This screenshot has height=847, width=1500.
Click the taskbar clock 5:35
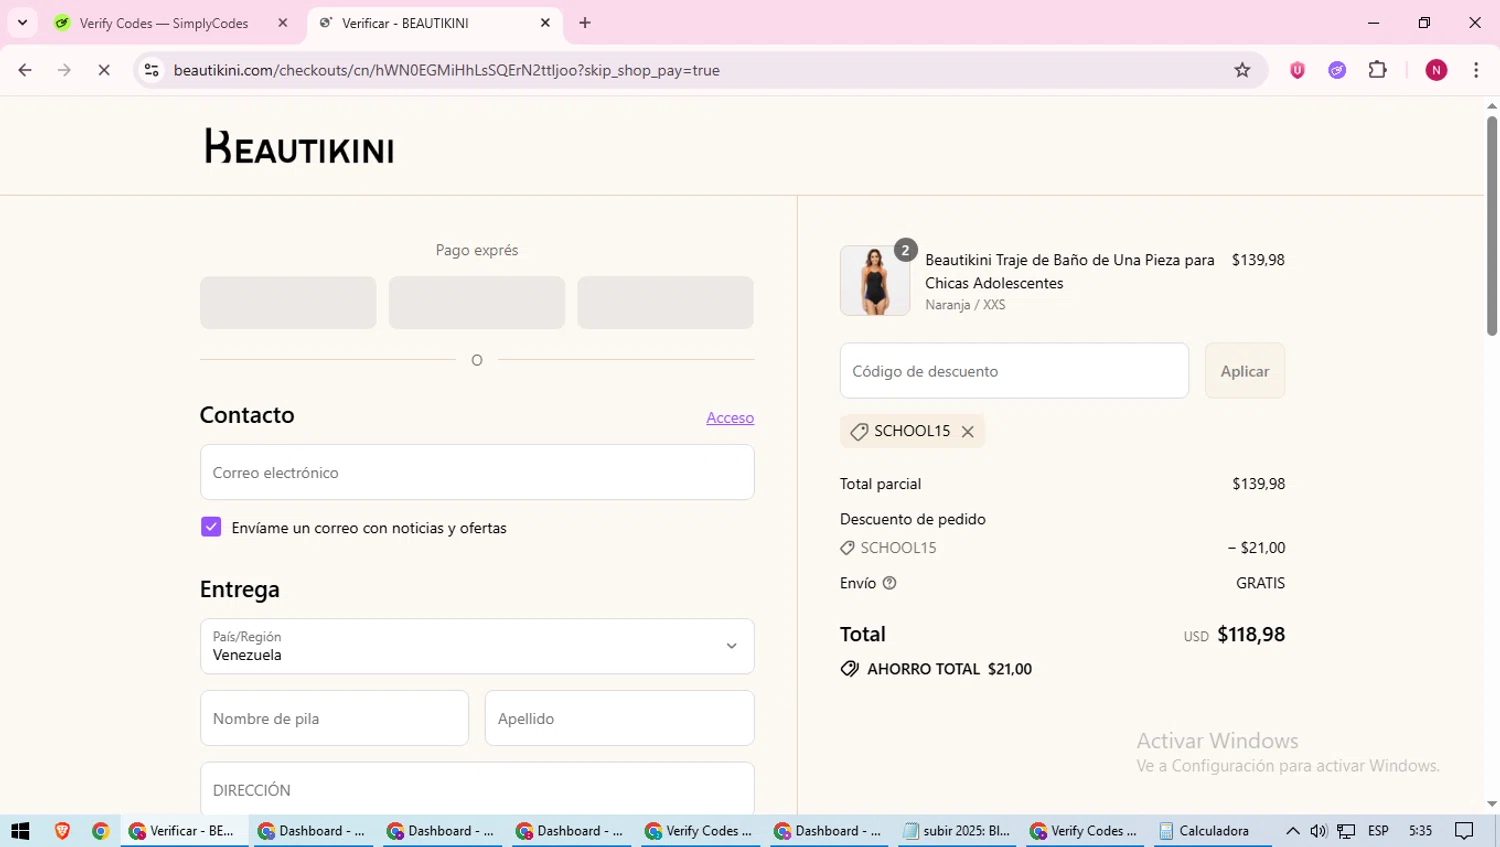(1420, 831)
